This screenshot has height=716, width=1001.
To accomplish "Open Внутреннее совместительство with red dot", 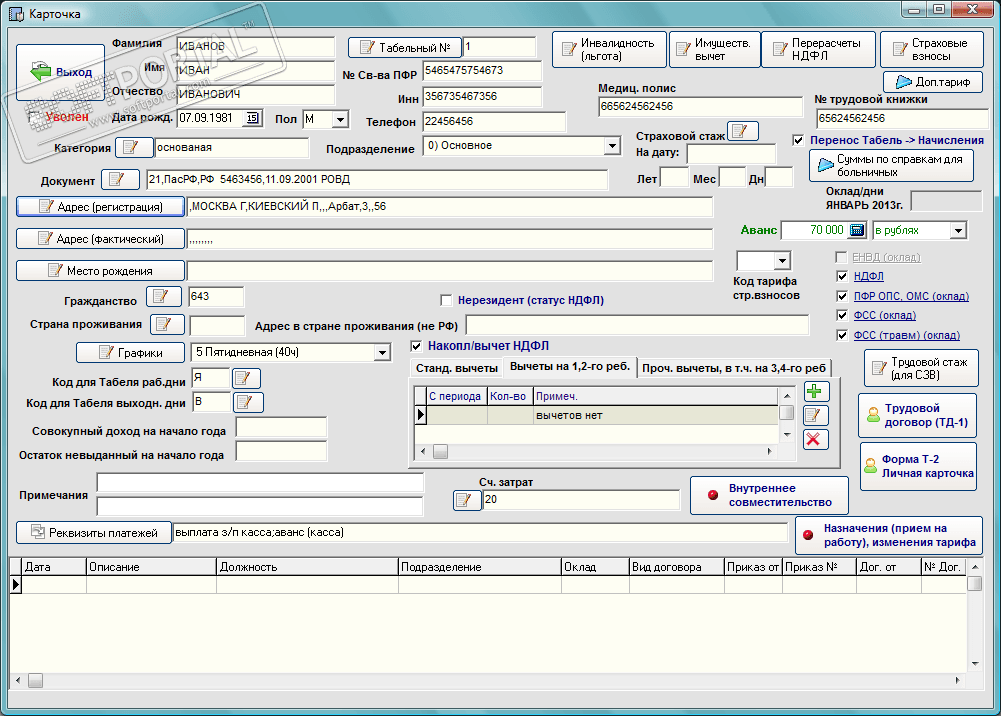I will click(769, 495).
